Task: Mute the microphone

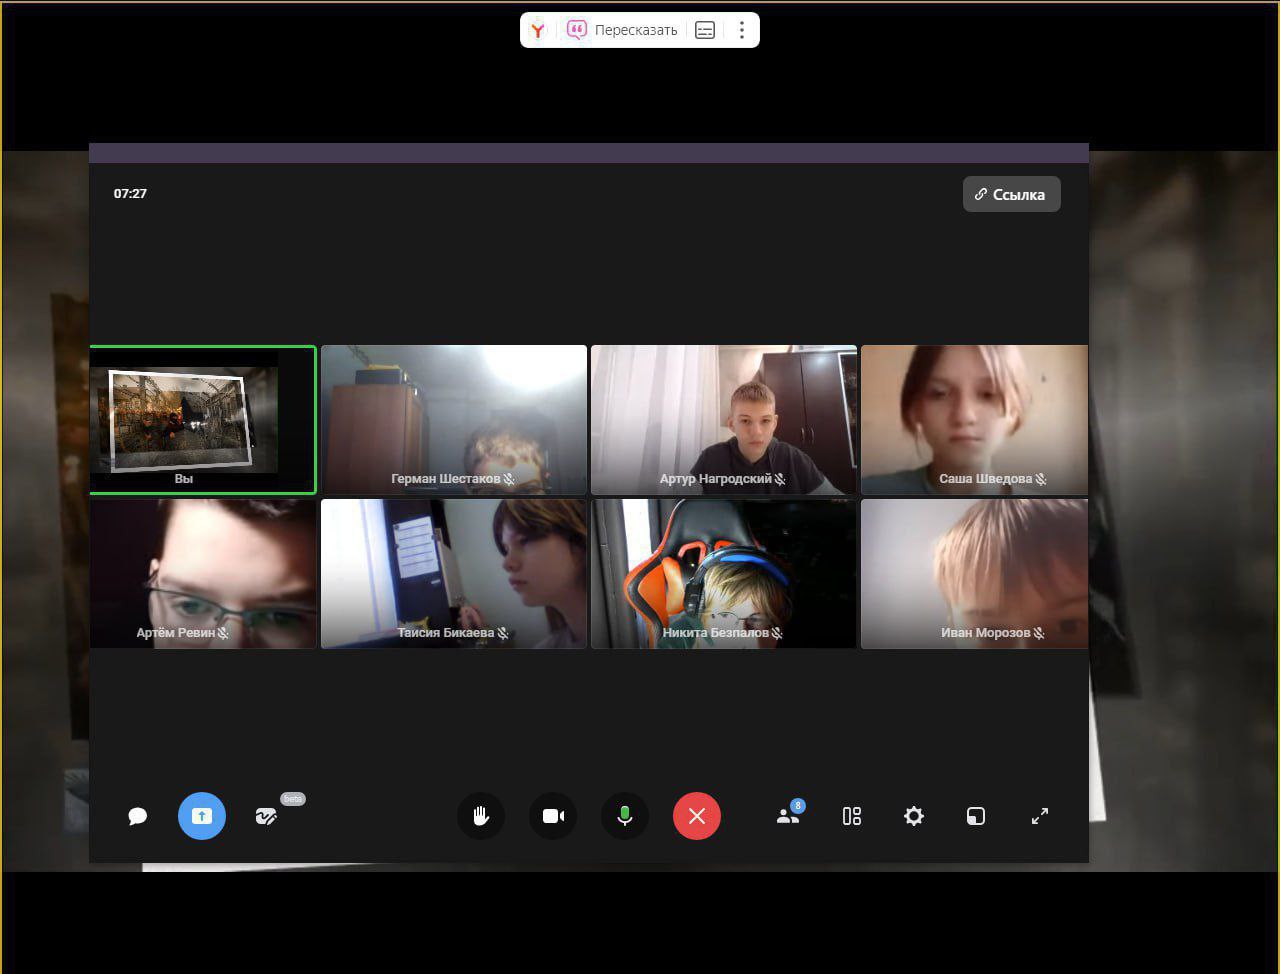Action: pyautogui.click(x=625, y=816)
